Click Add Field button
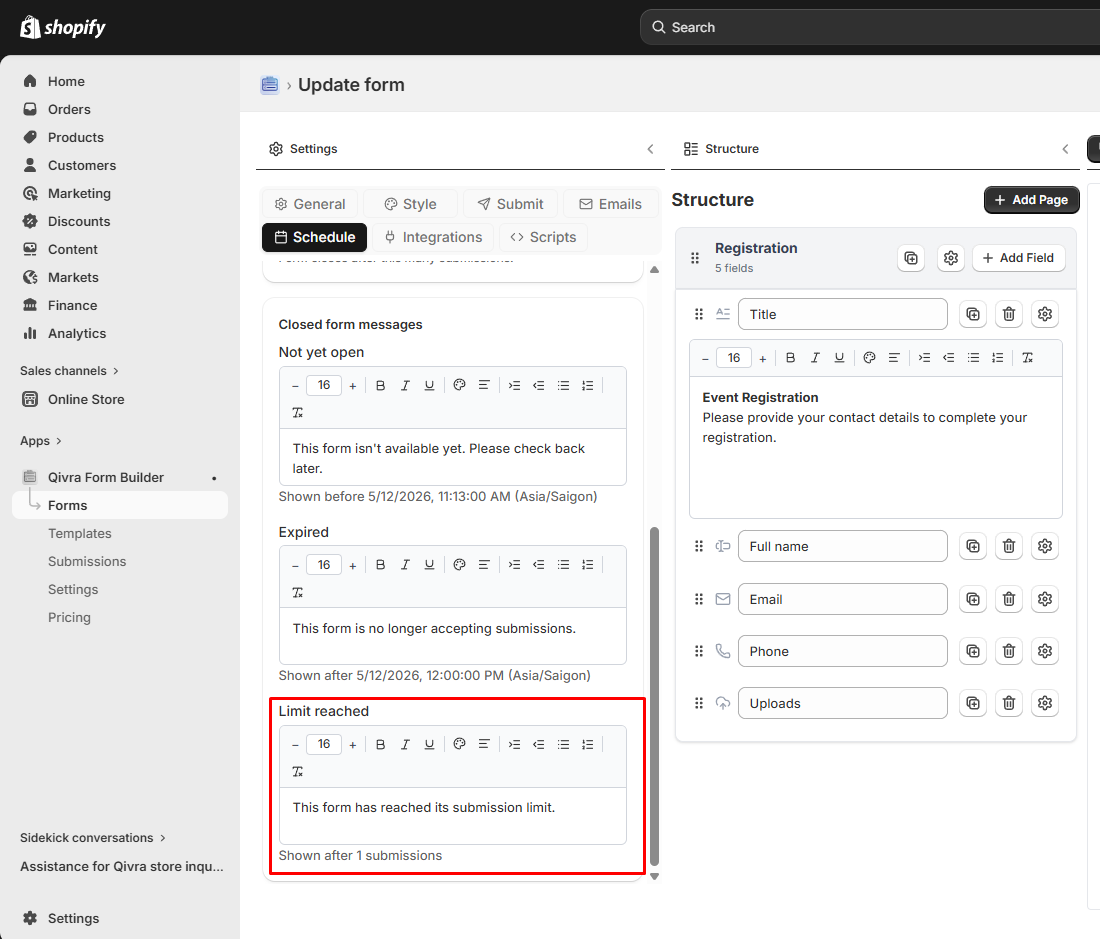This screenshot has height=939, width=1100. [1018, 258]
